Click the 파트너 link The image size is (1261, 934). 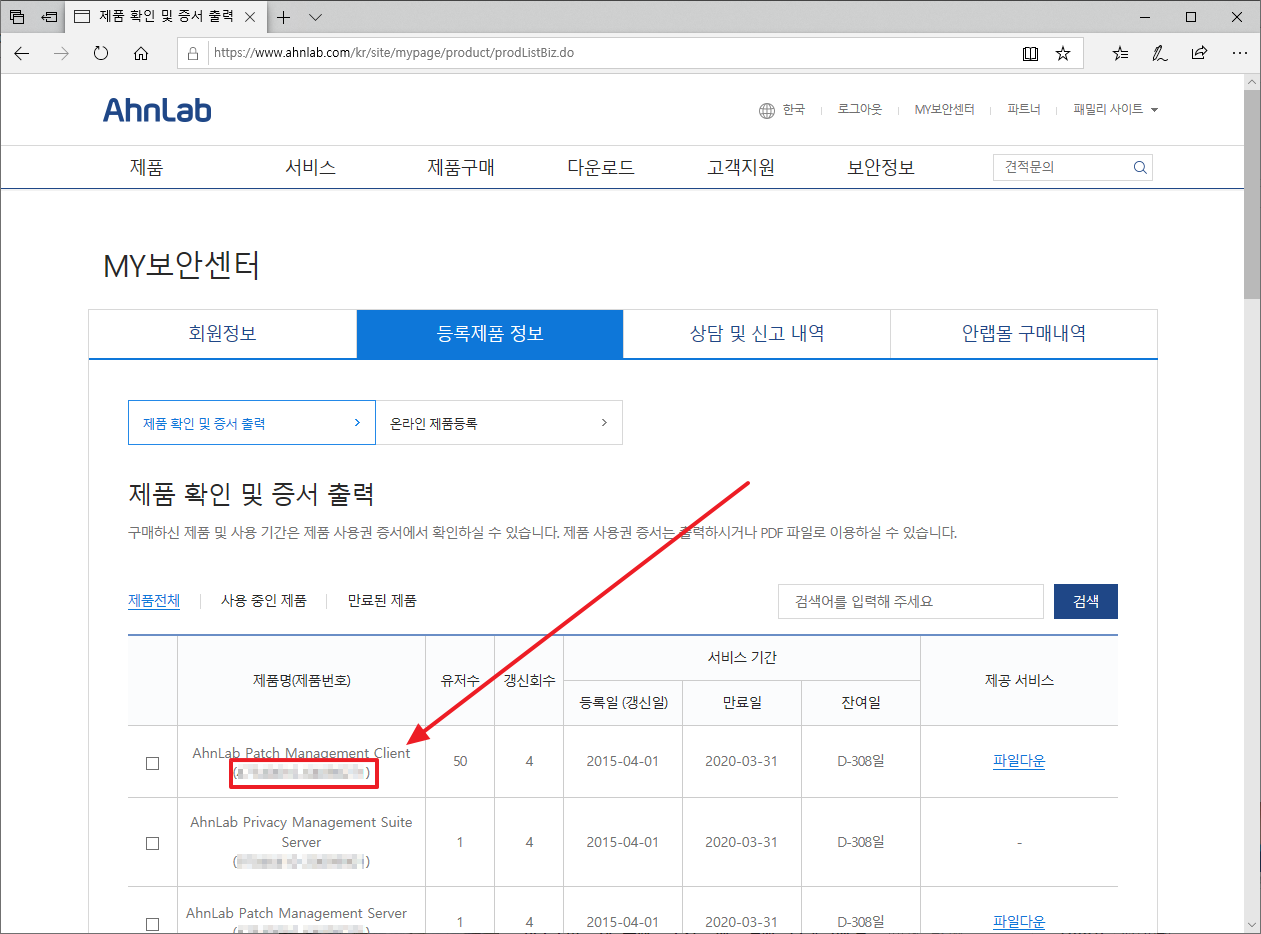point(1024,110)
